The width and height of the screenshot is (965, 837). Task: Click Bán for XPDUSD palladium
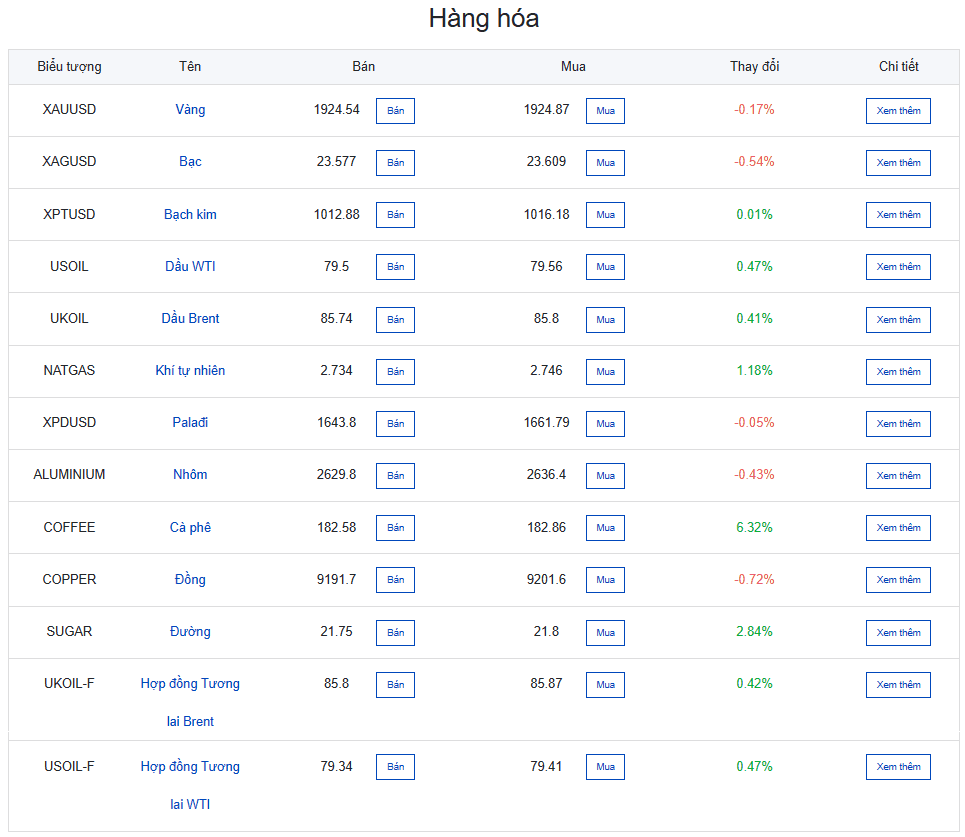pyautogui.click(x=395, y=423)
